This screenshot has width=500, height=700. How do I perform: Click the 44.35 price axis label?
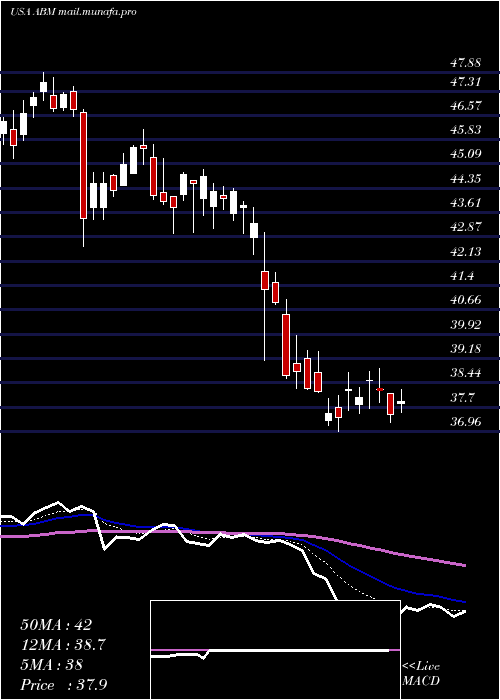(x=466, y=179)
